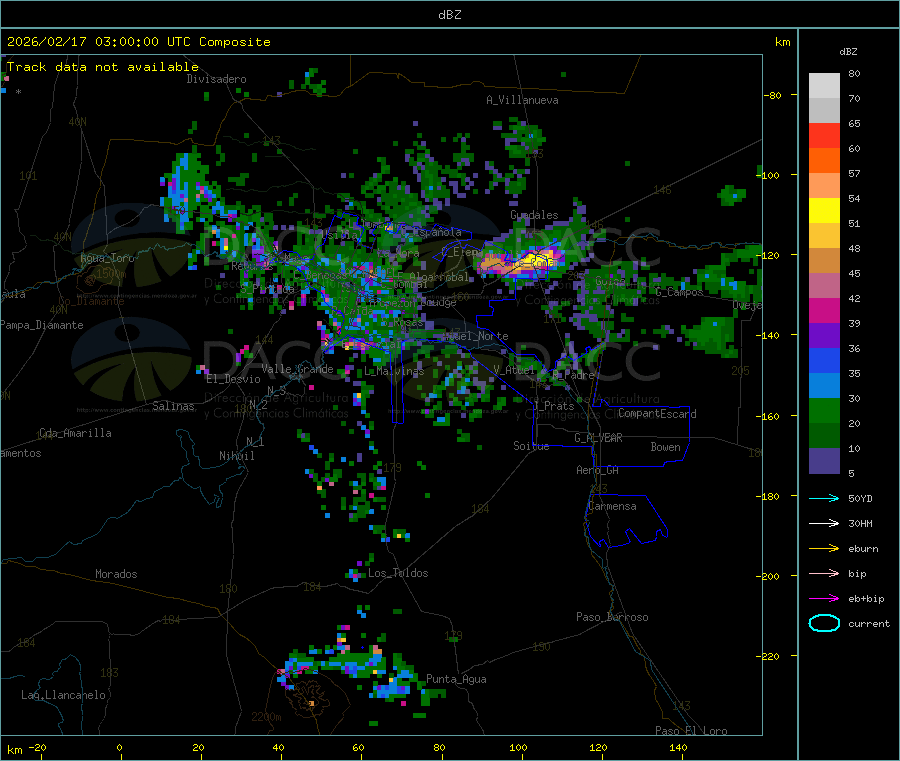This screenshot has height=761, width=900.
Task: Select the dark green 10-20 dBZ band
Action: [x=824, y=436]
